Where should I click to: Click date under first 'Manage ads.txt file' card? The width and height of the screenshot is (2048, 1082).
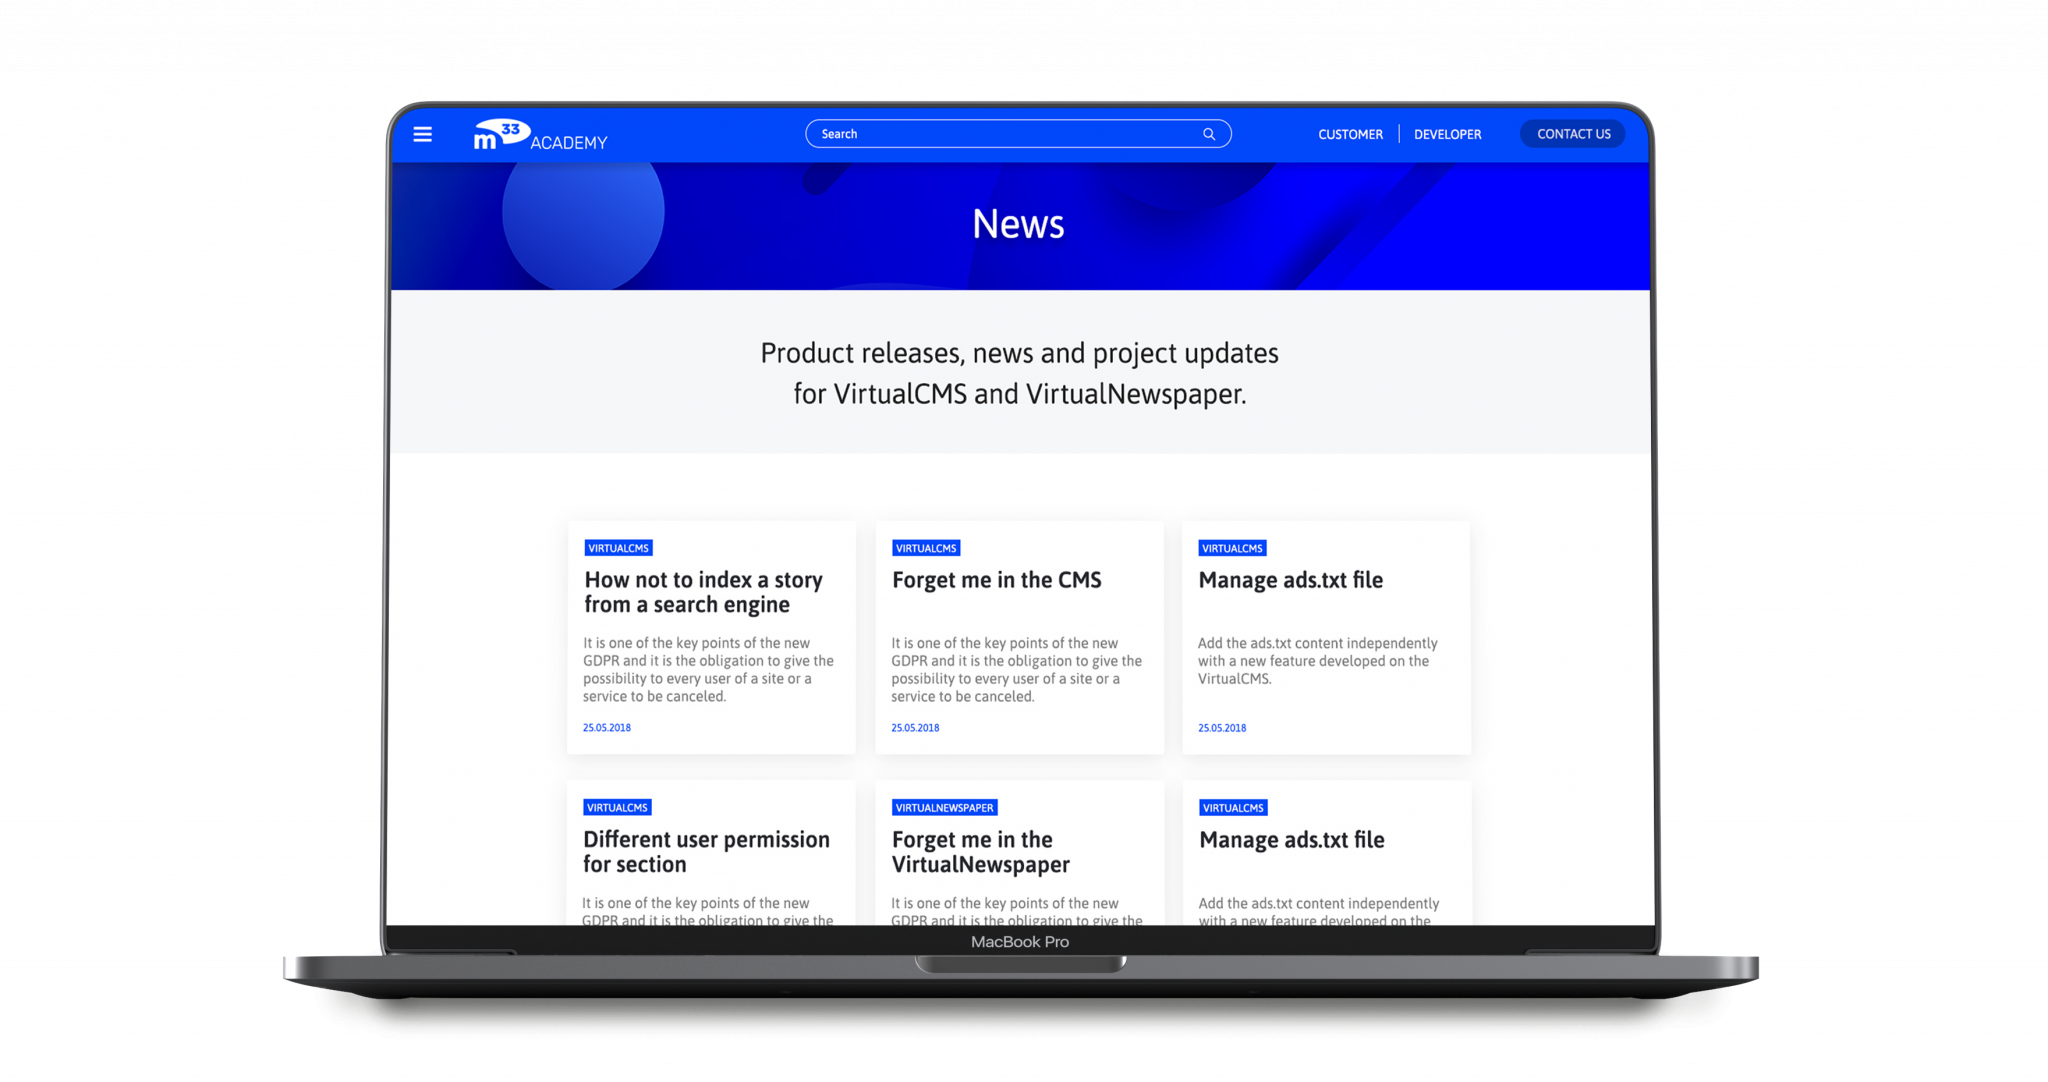[x=1222, y=728]
